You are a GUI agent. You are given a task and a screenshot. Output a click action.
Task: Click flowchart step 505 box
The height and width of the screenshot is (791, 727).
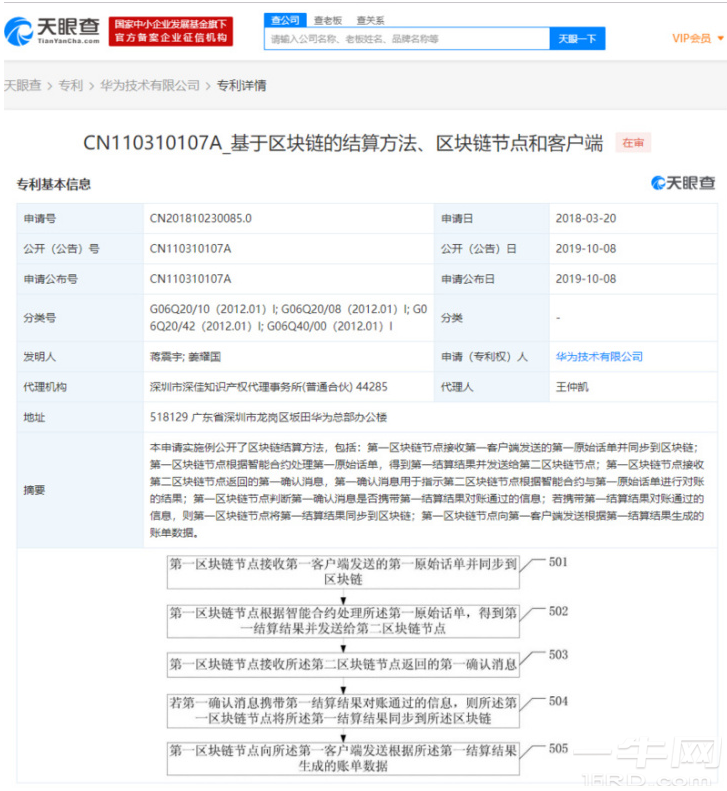coord(343,758)
